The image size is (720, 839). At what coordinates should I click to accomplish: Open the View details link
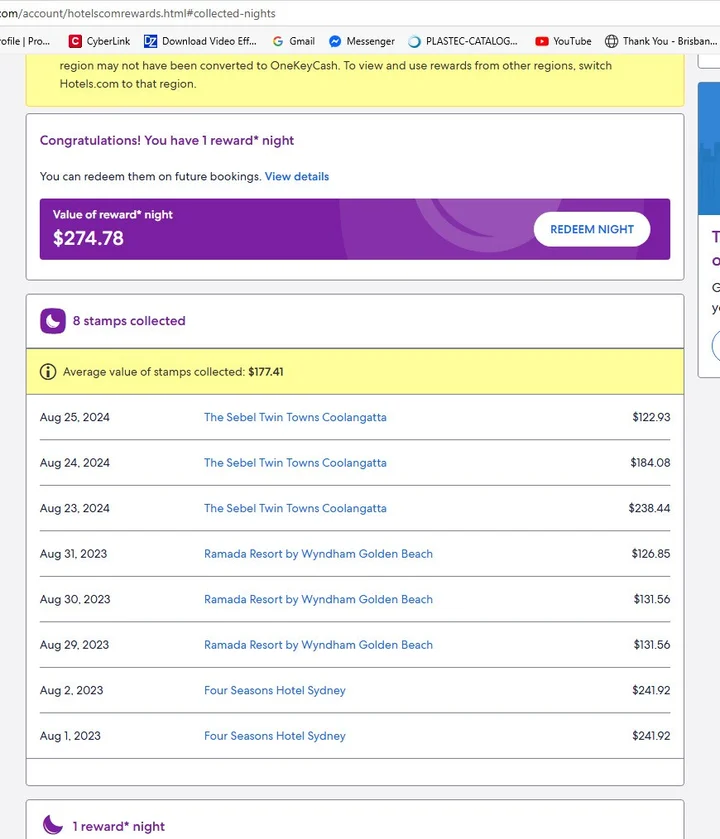(x=297, y=177)
